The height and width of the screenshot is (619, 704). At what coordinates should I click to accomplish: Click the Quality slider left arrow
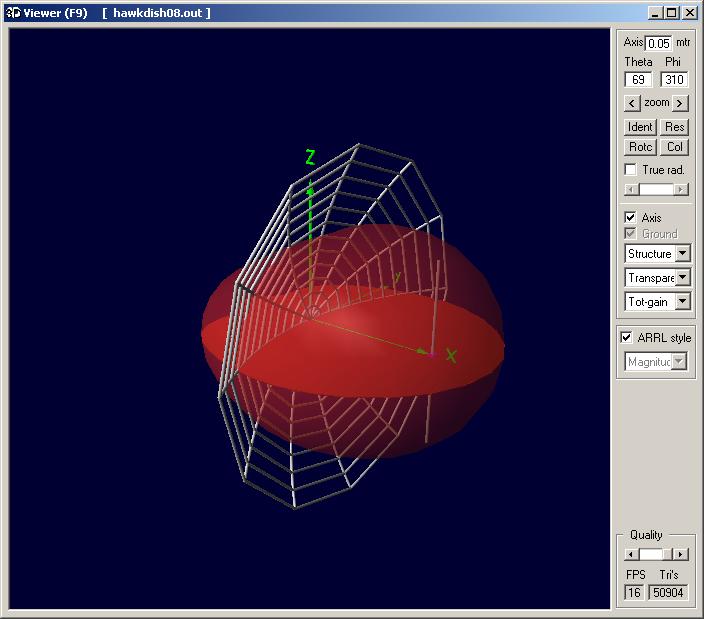tap(631, 554)
